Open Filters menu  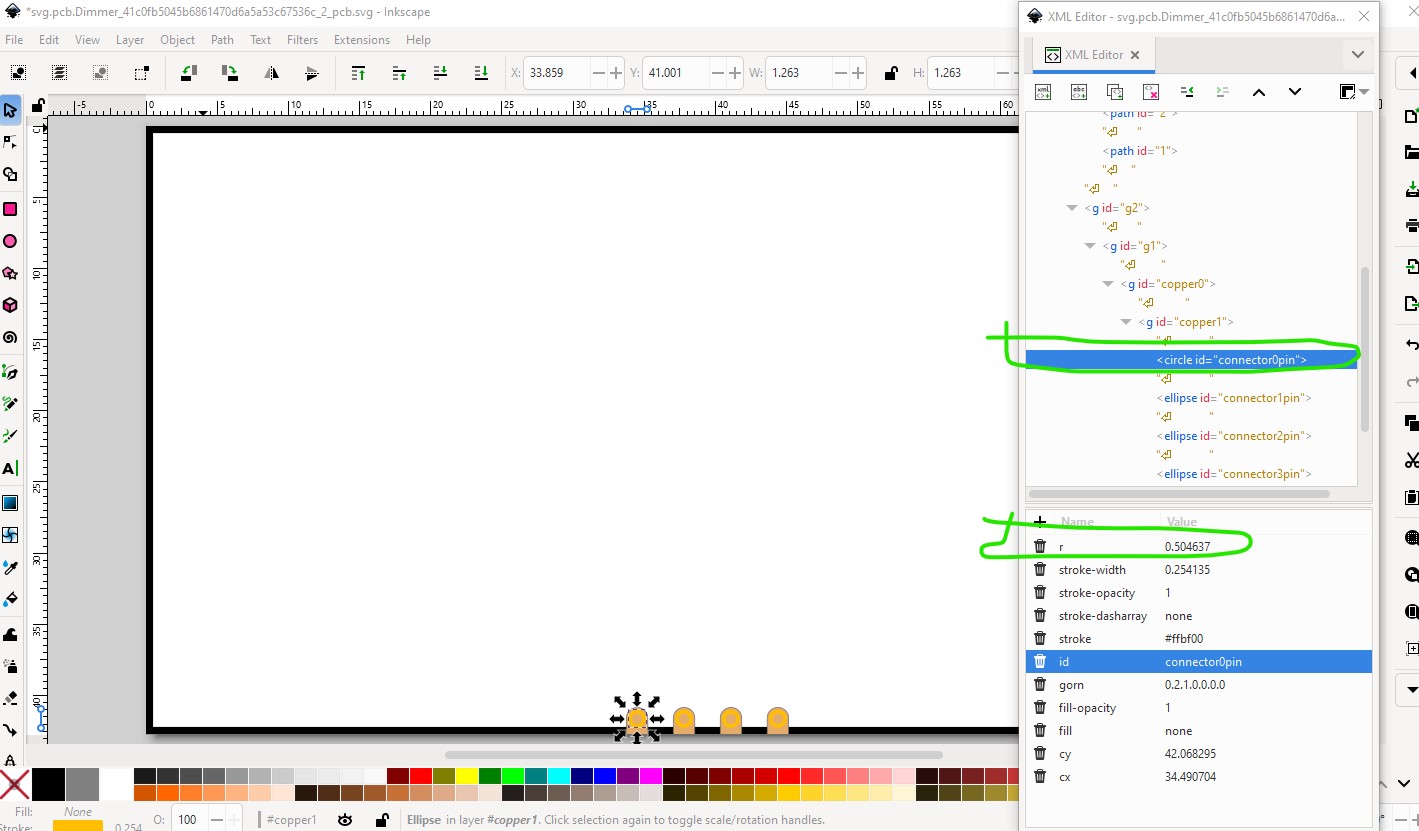pyautogui.click(x=302, y=40)
